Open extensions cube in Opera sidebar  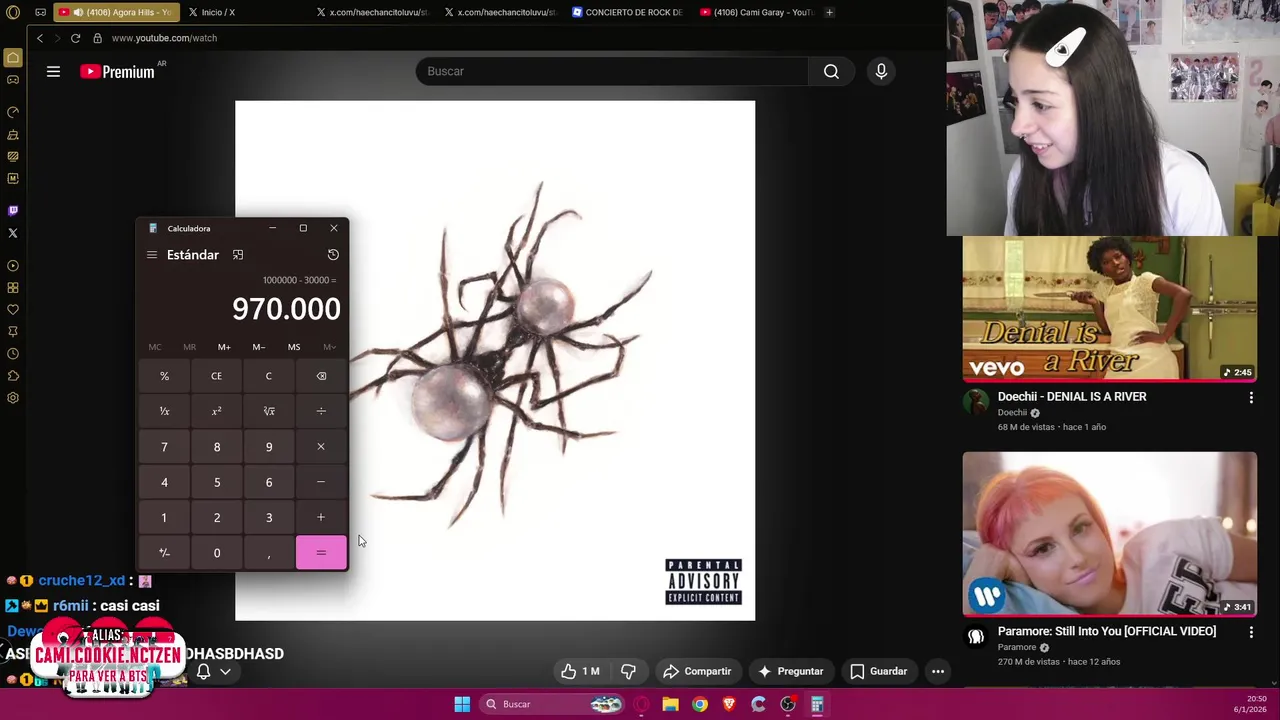13,376
